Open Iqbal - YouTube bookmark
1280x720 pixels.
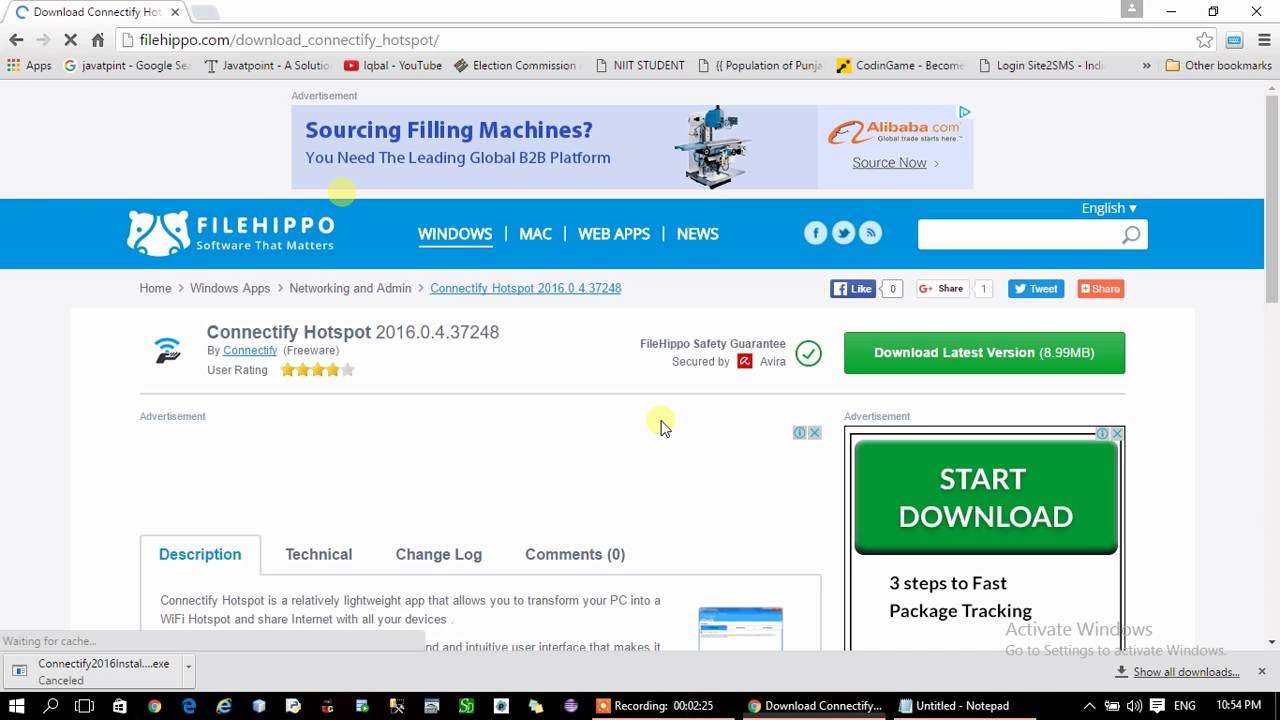392,65
